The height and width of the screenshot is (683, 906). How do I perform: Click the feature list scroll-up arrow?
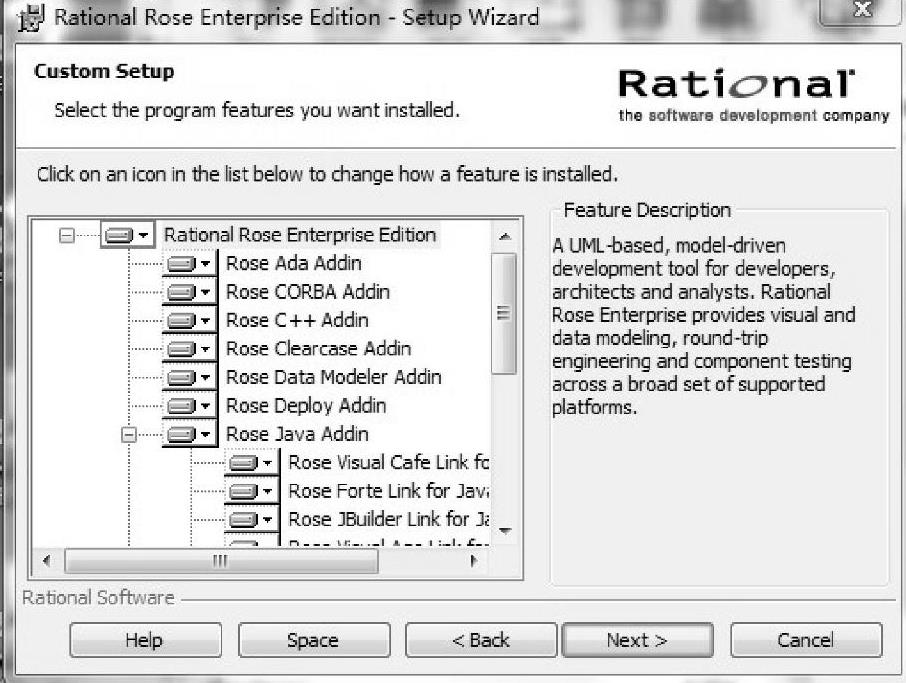[505, 236]
